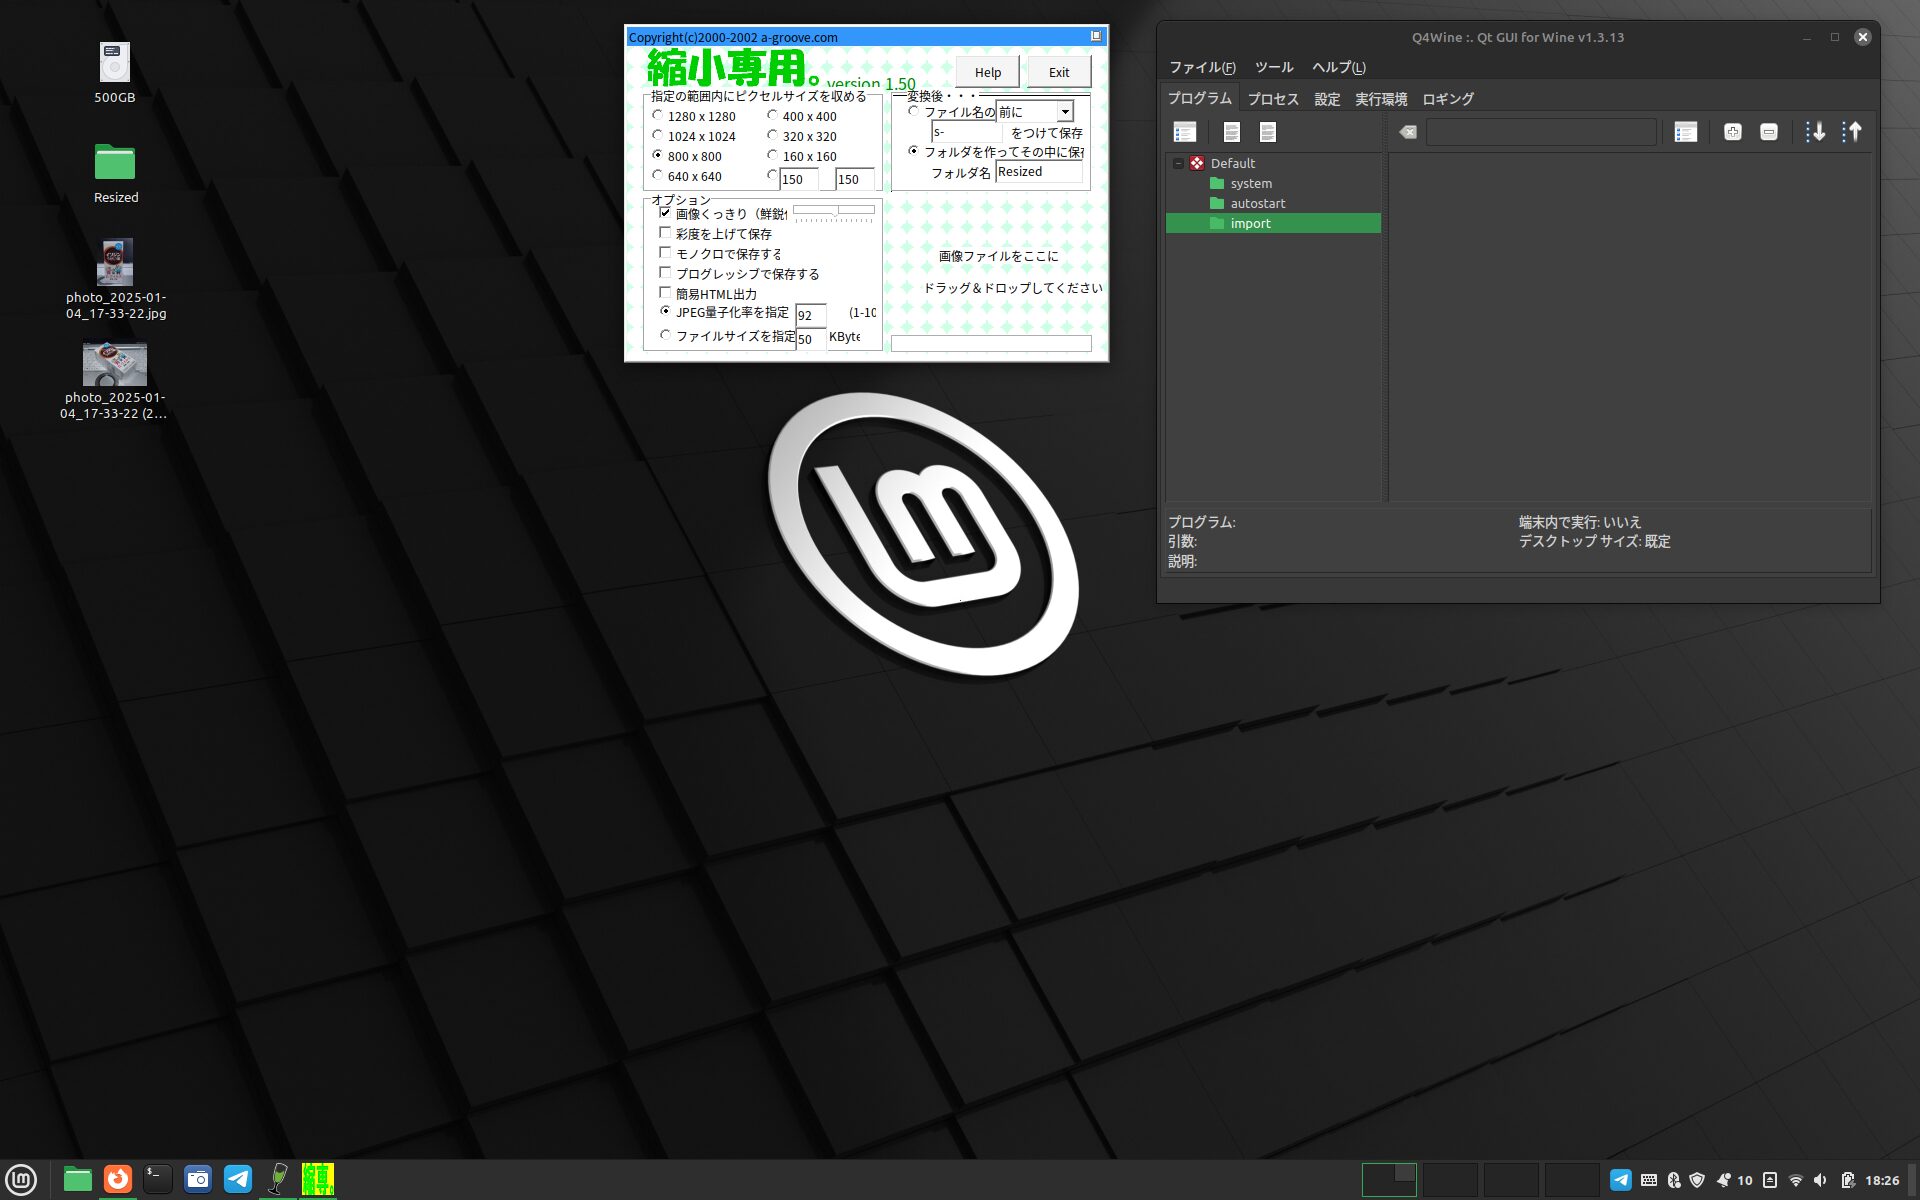
Task: Click the Exit button
Action: click(x=1058, y=72)
